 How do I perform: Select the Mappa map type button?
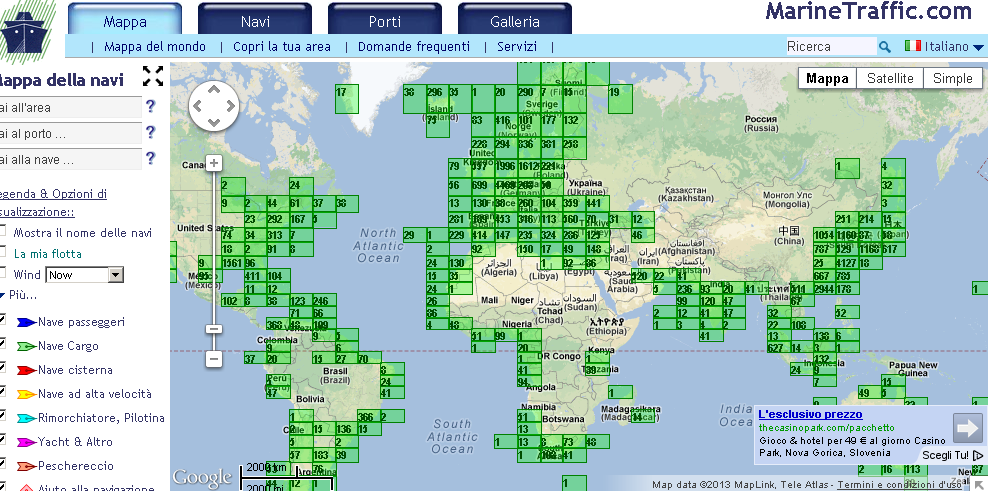827,79
